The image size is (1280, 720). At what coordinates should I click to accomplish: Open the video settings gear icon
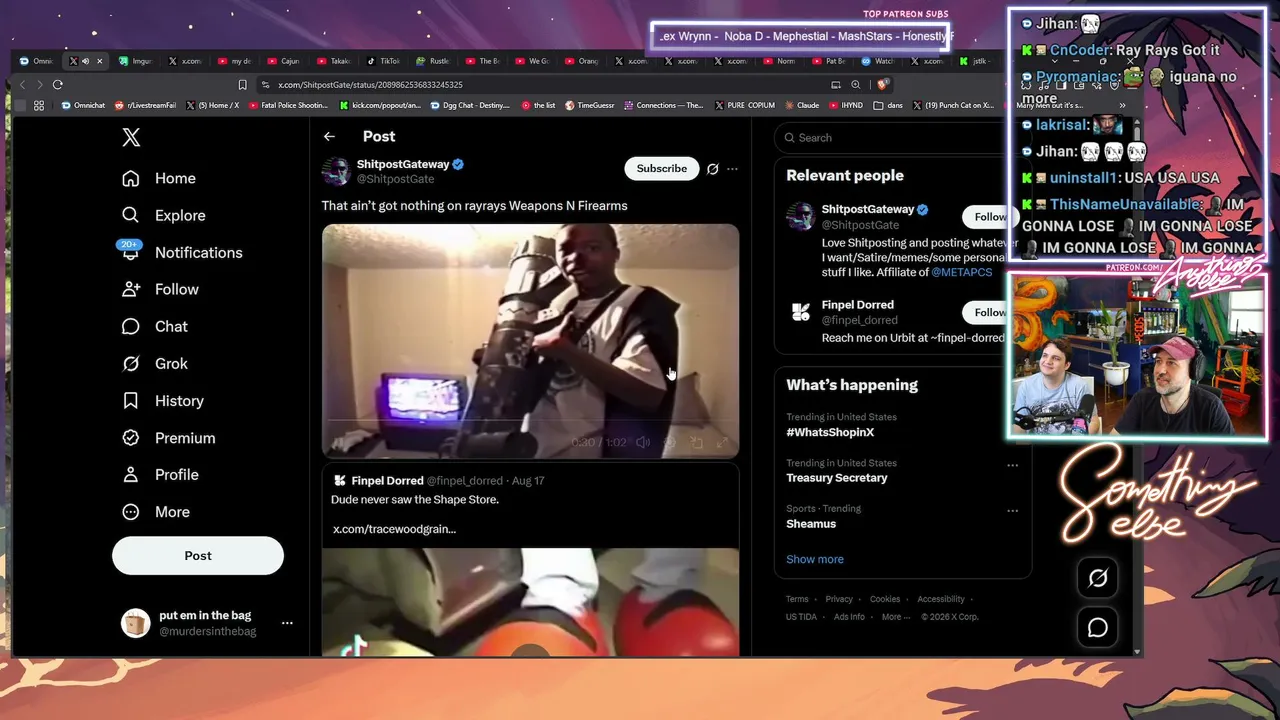tap(670, 442)
